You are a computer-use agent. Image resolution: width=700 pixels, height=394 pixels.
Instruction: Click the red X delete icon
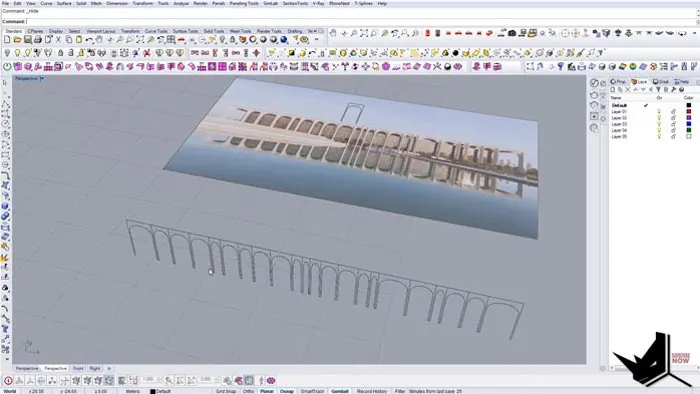click(x=146, y=53)
